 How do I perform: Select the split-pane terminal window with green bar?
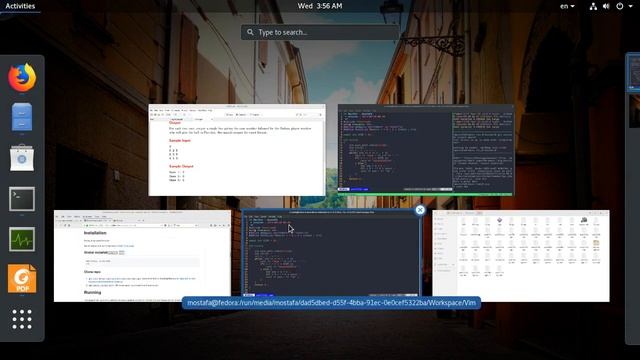click(x=426, y=150)
